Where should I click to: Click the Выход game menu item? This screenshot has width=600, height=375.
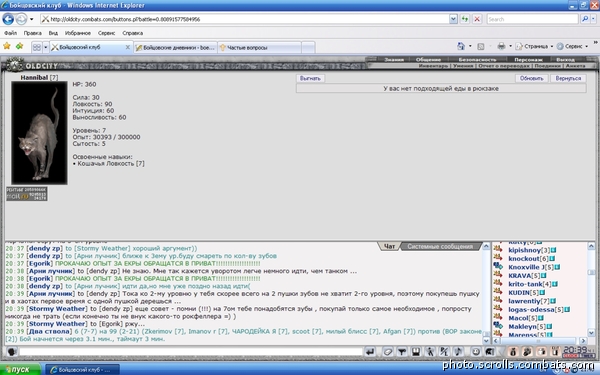565,60
